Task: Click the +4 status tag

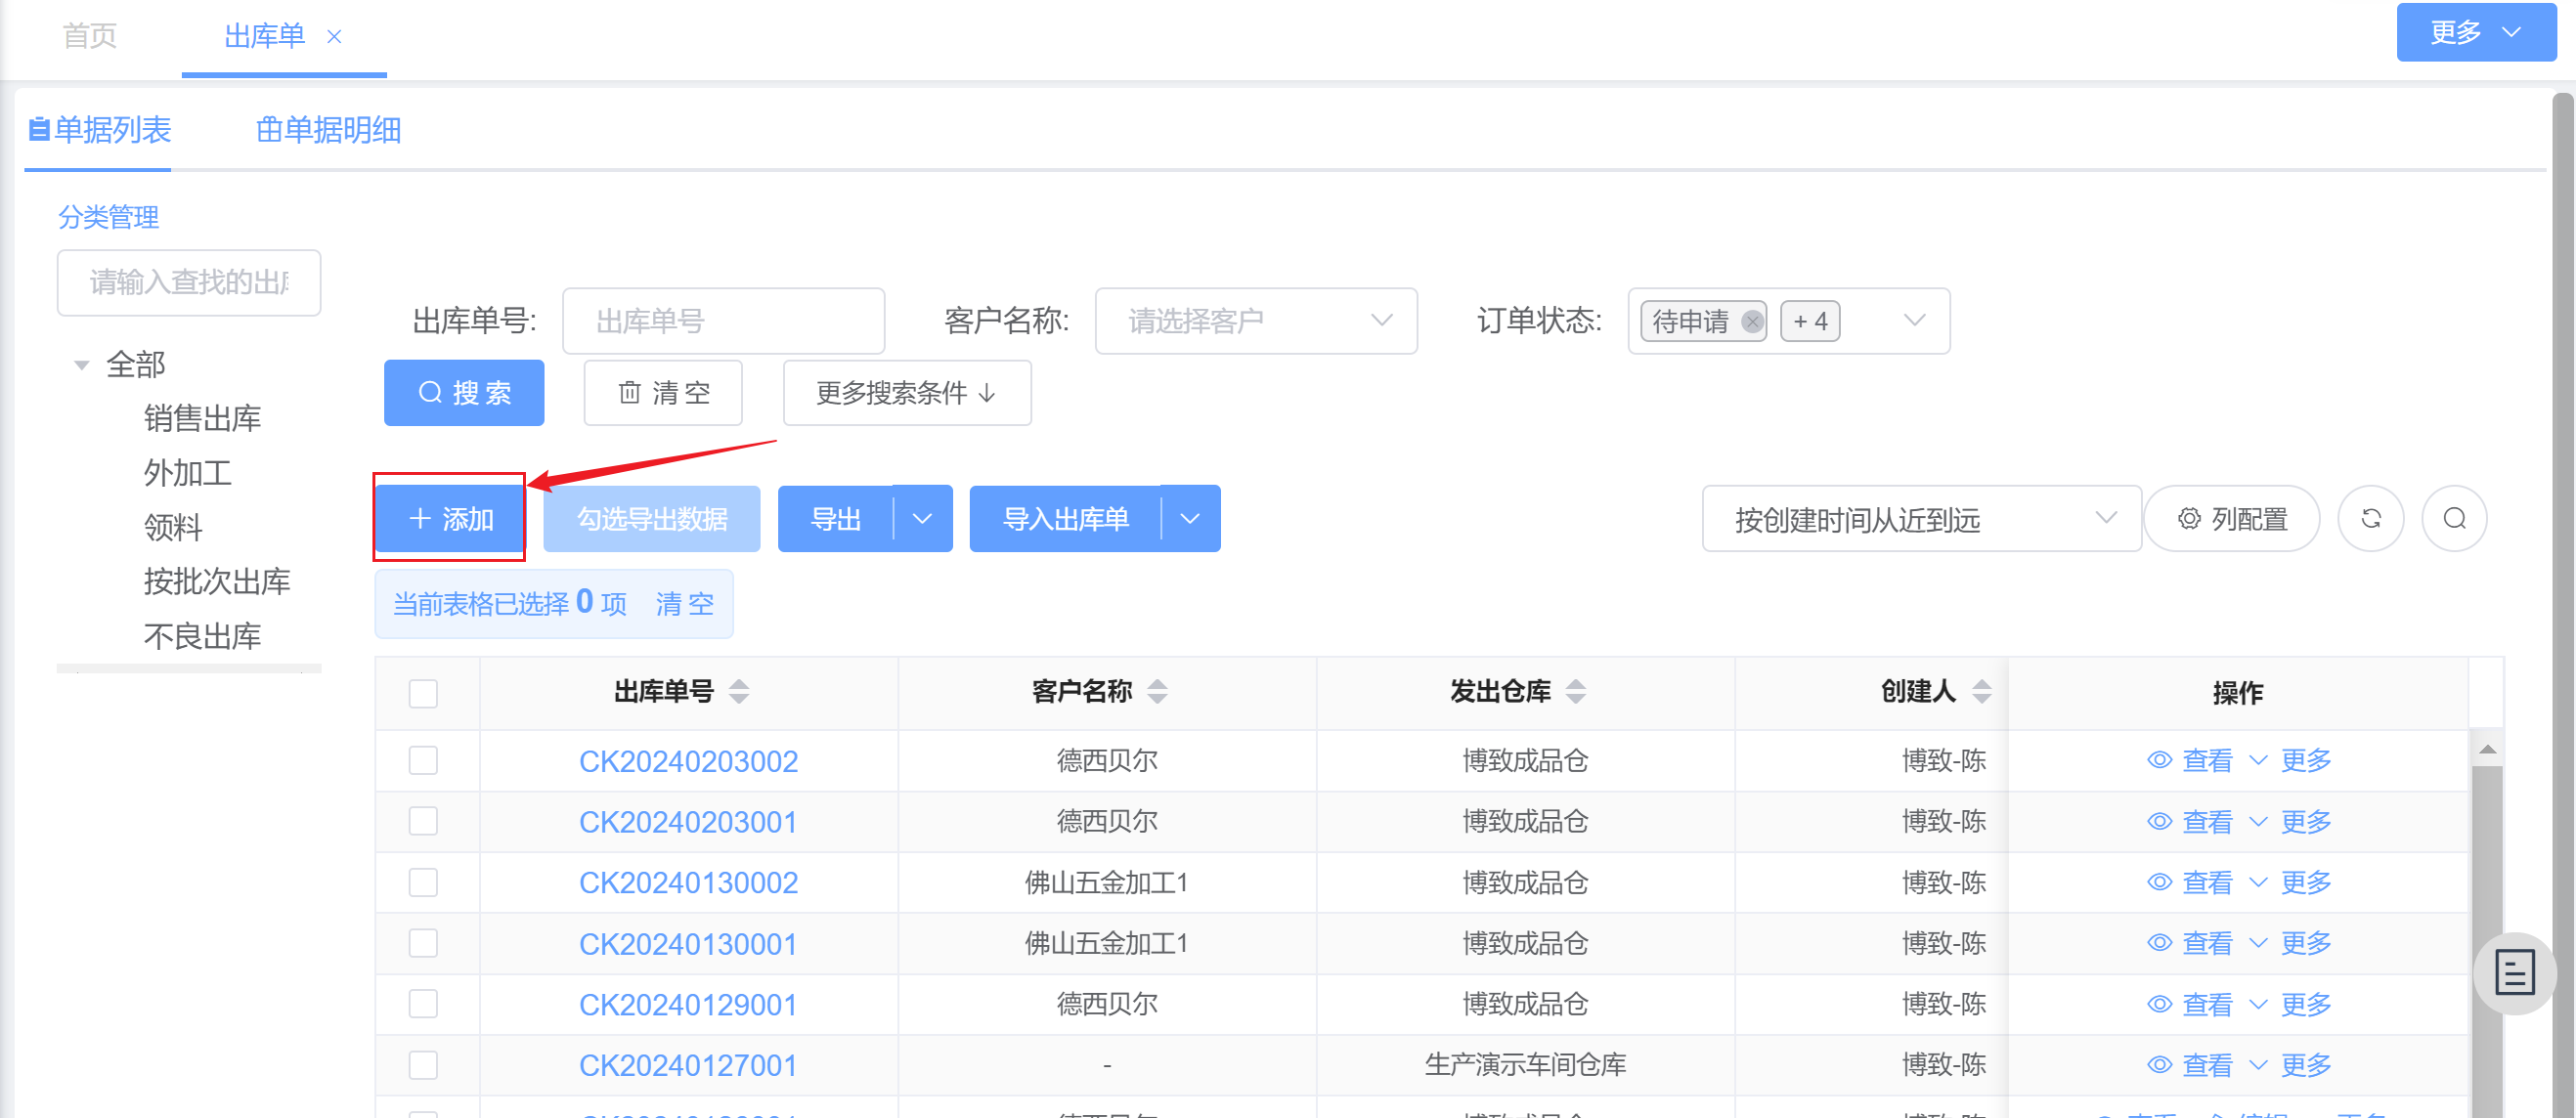Action: point(1810,321)
